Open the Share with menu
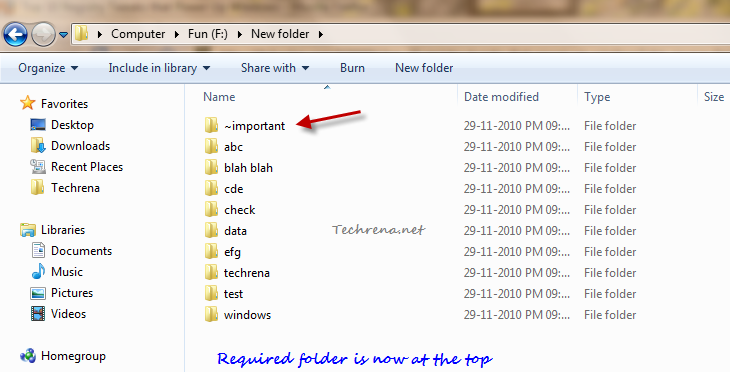Viewport: 730px width, 372px height. [x=275, y=68]
